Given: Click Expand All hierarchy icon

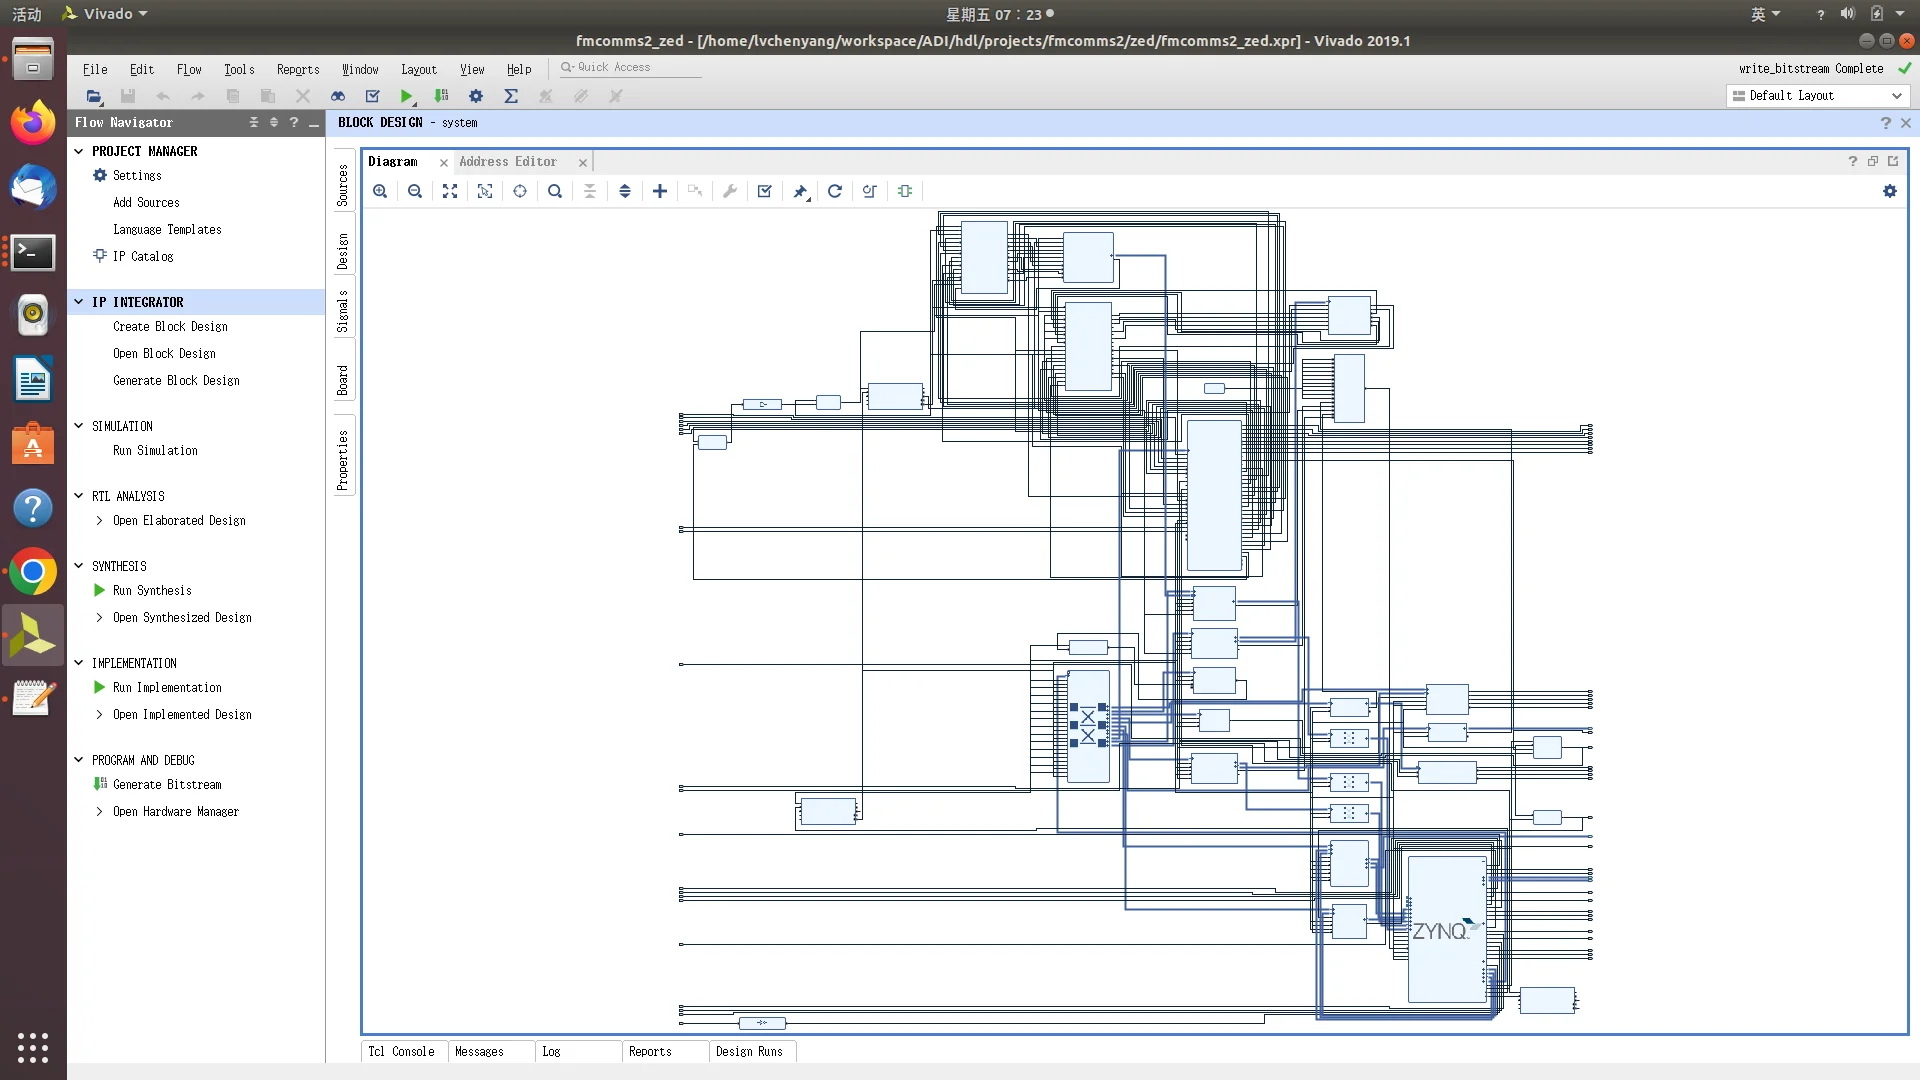Looking at the screenshot, I should click(625, 191).
